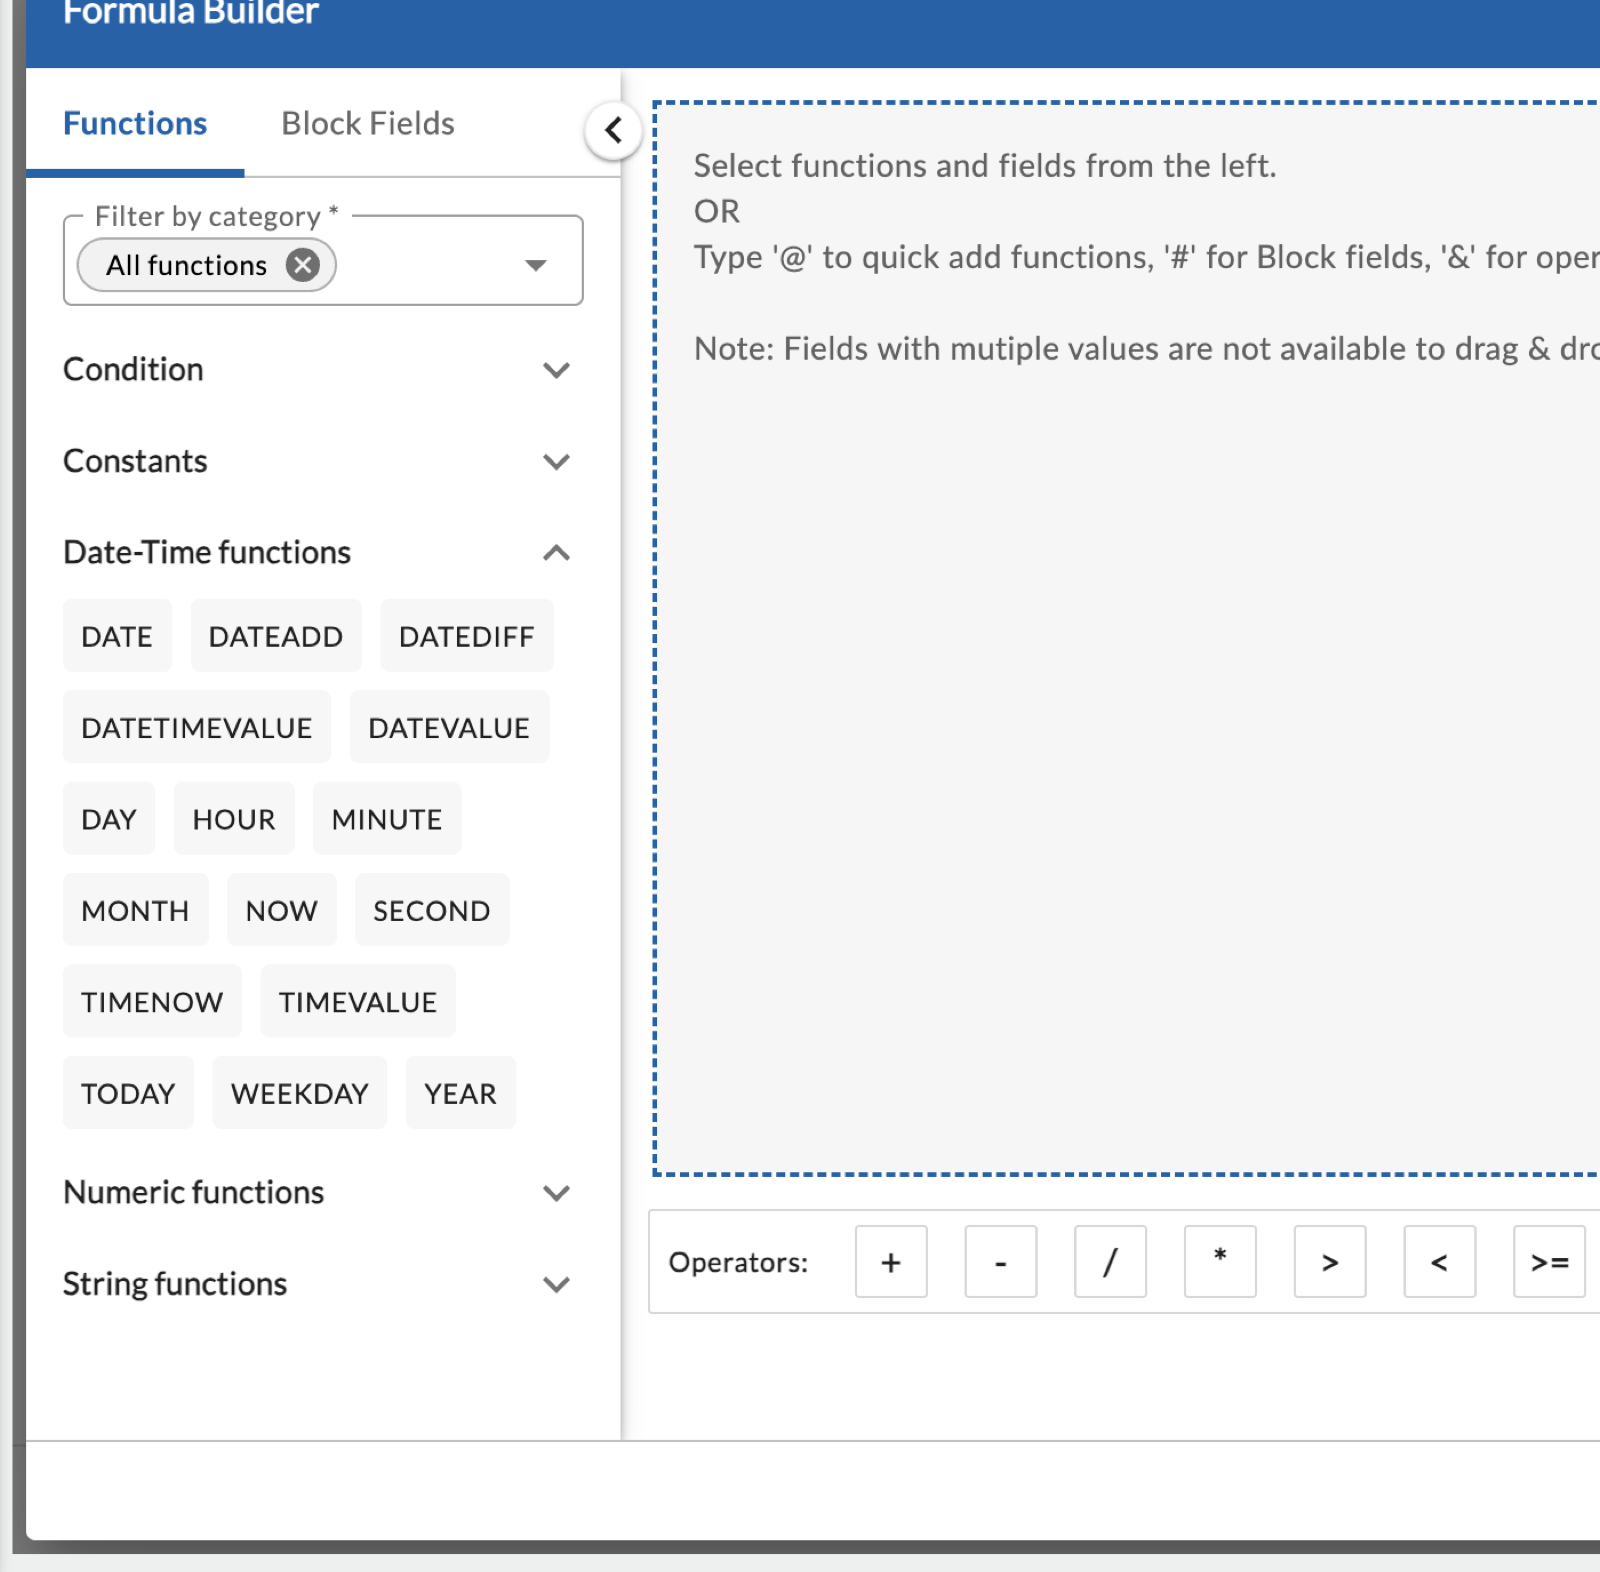Insert the NOW function
Image resolution: width=1600 pixels, height=1572 pixels.
pos(282,911)
